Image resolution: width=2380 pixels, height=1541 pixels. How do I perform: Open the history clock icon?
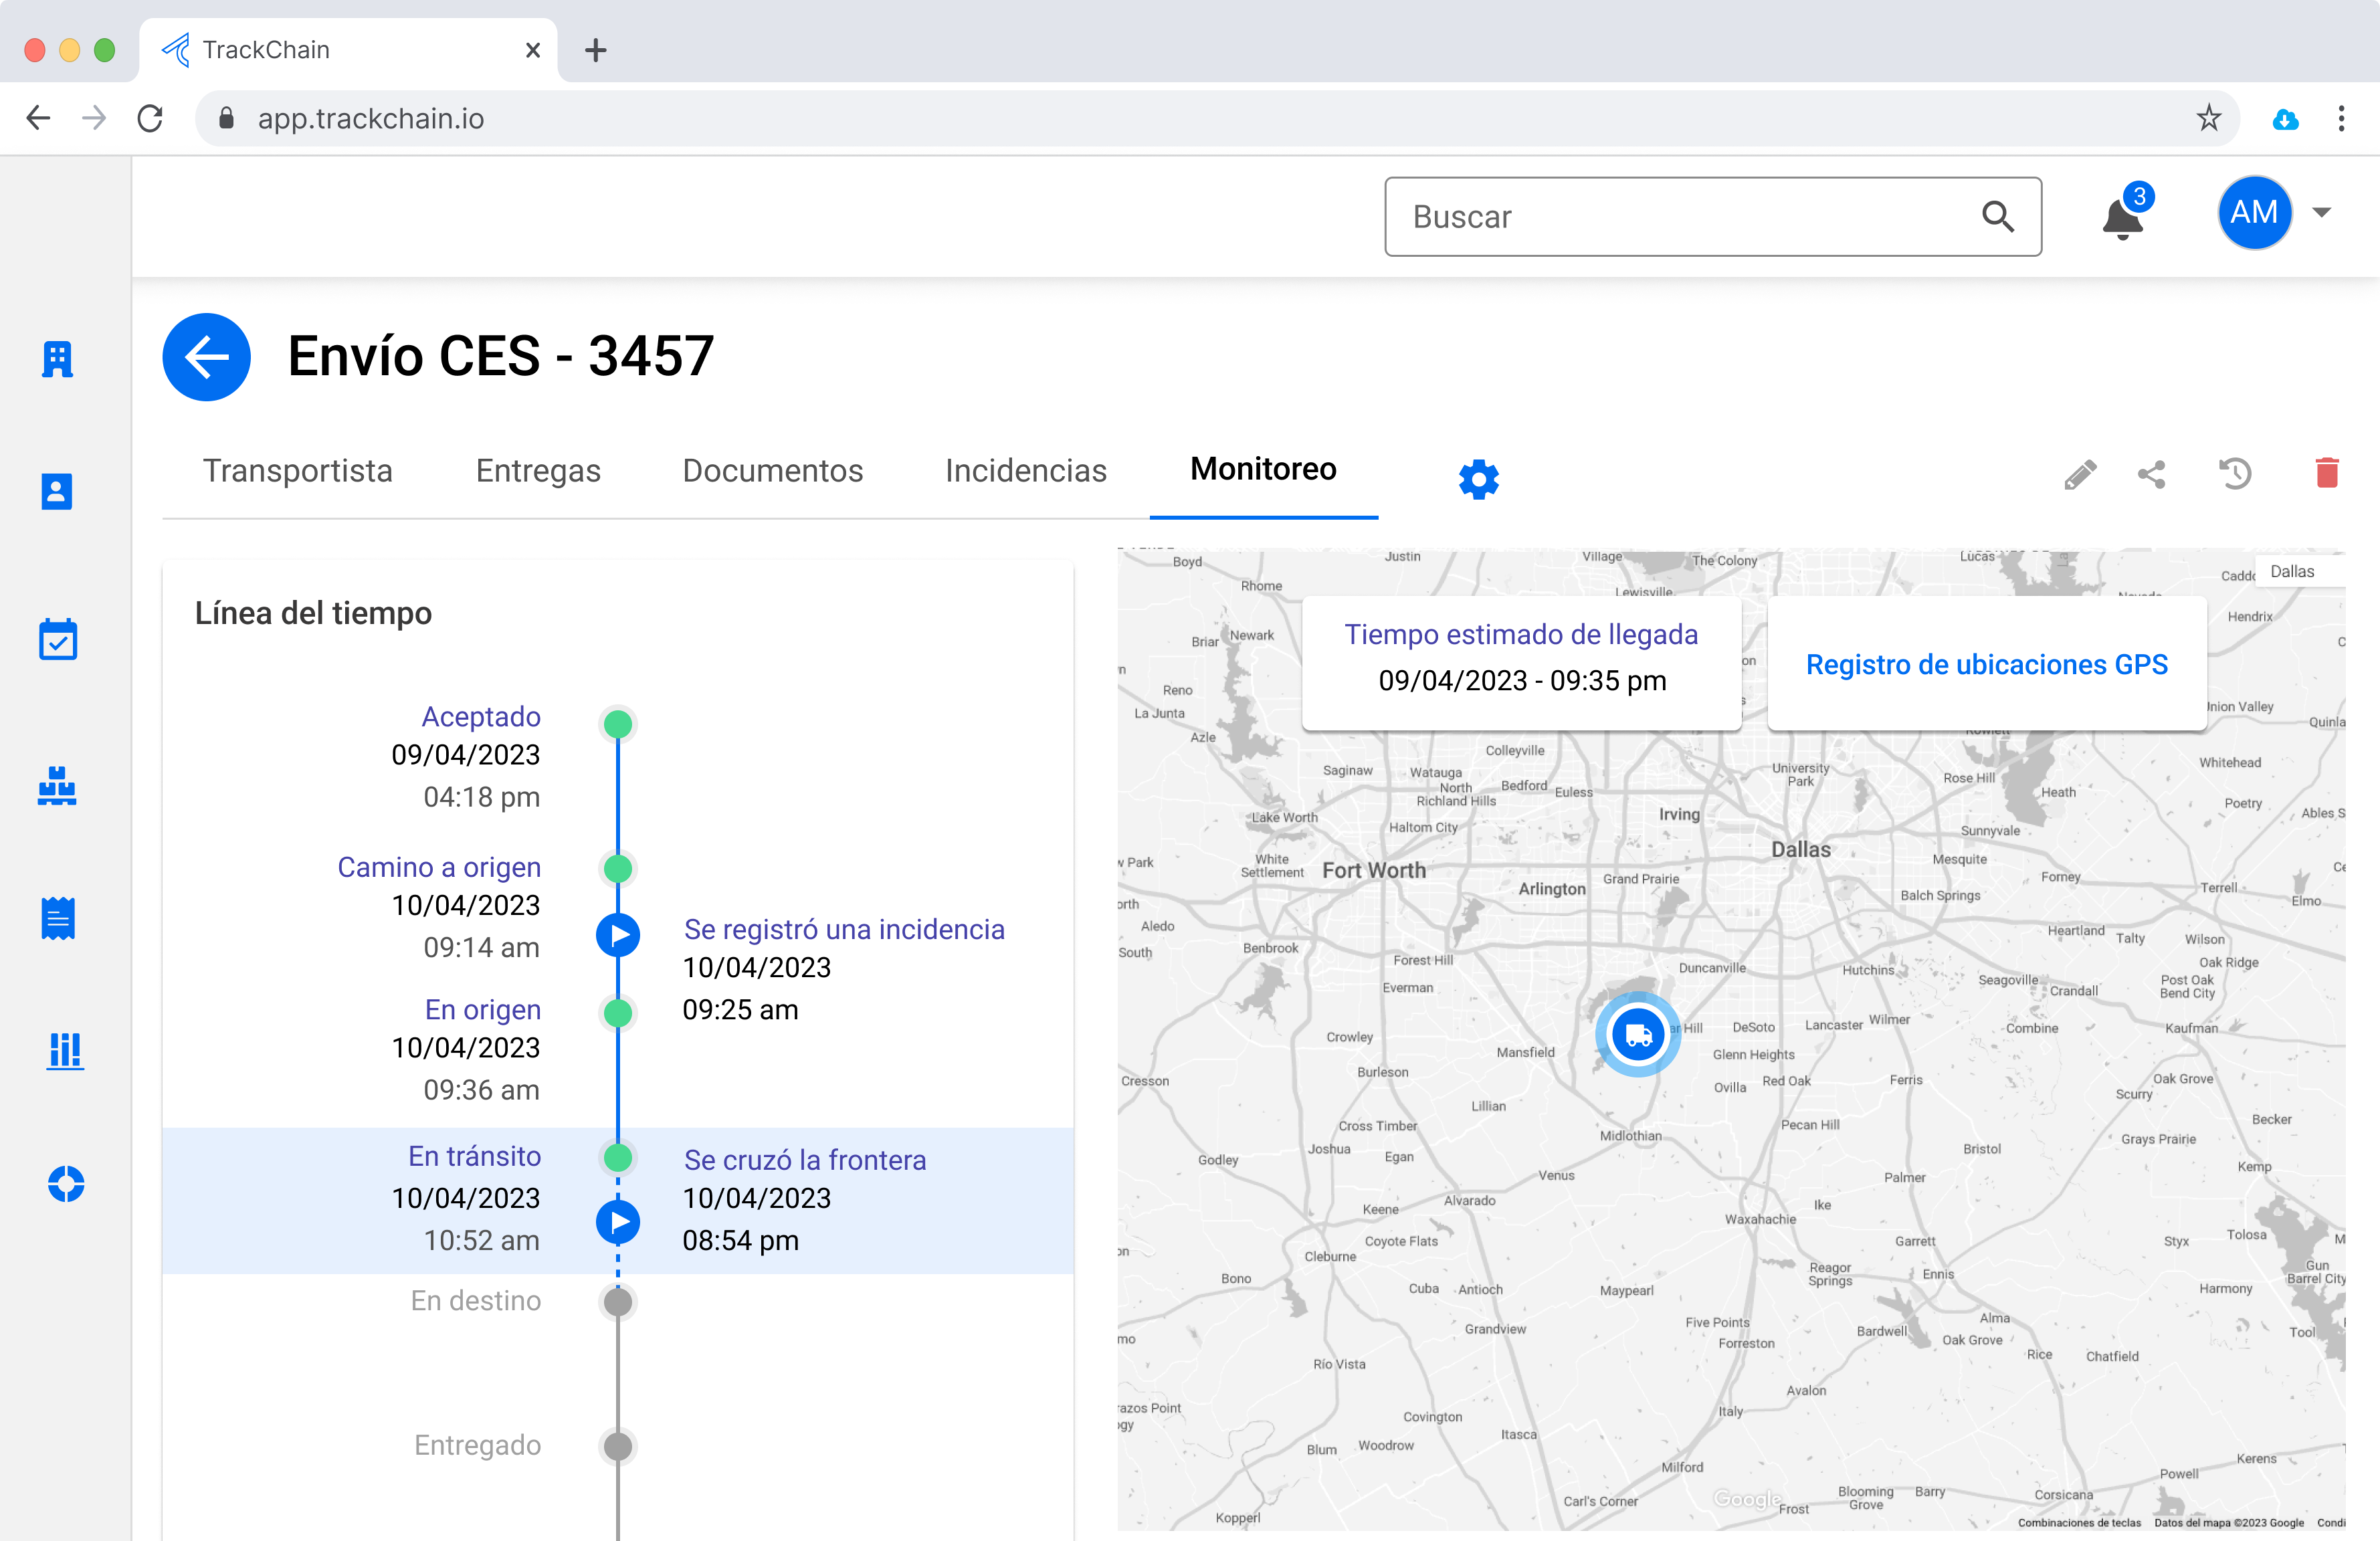pos(2235,473)
